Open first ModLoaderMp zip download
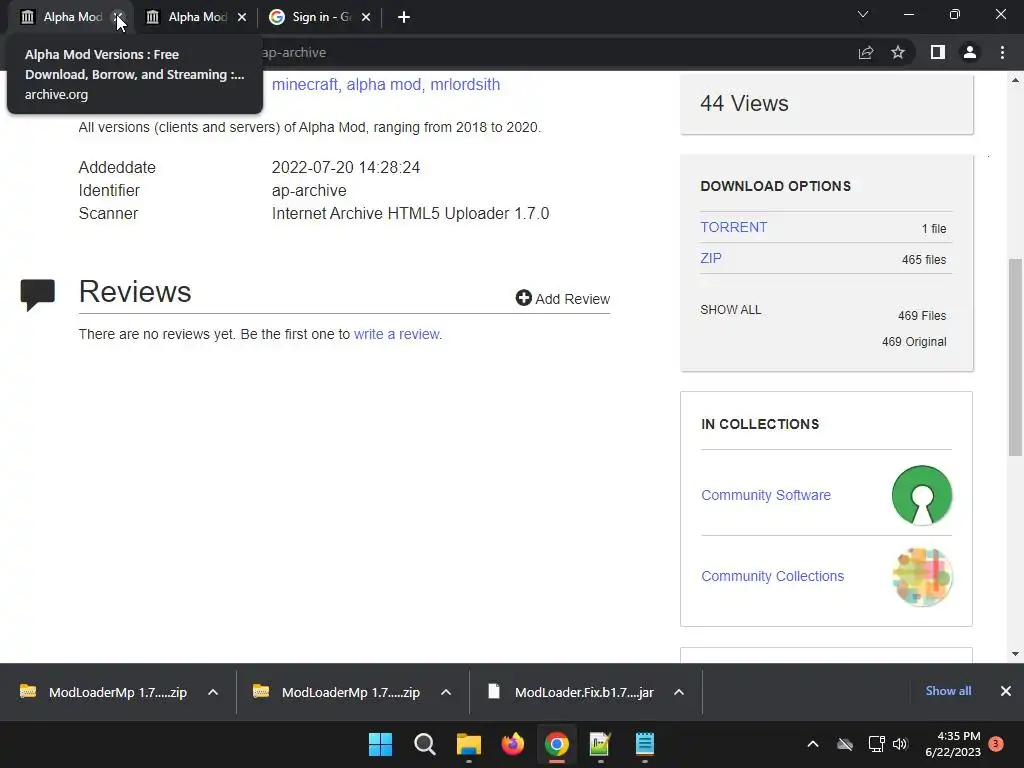The height and width of the screenshot is (768, 1024). (104, 692)
